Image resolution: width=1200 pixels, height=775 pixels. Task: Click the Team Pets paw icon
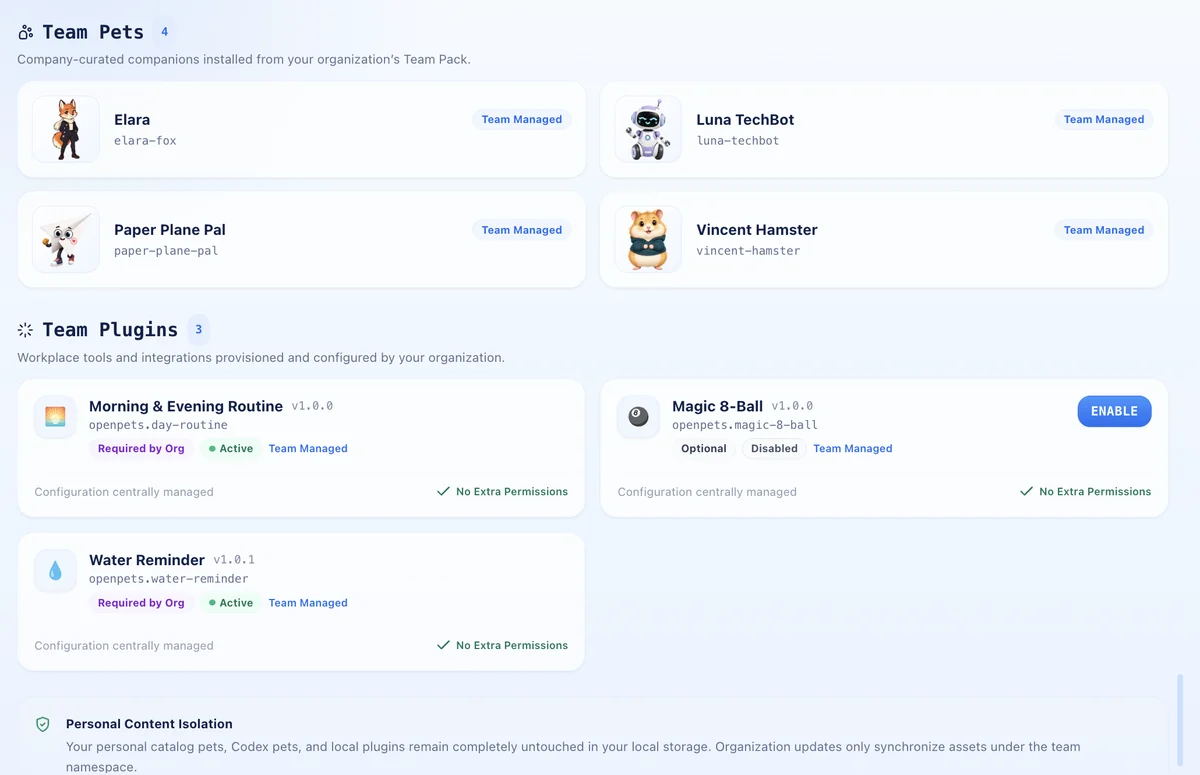click(x=26, y=33)
